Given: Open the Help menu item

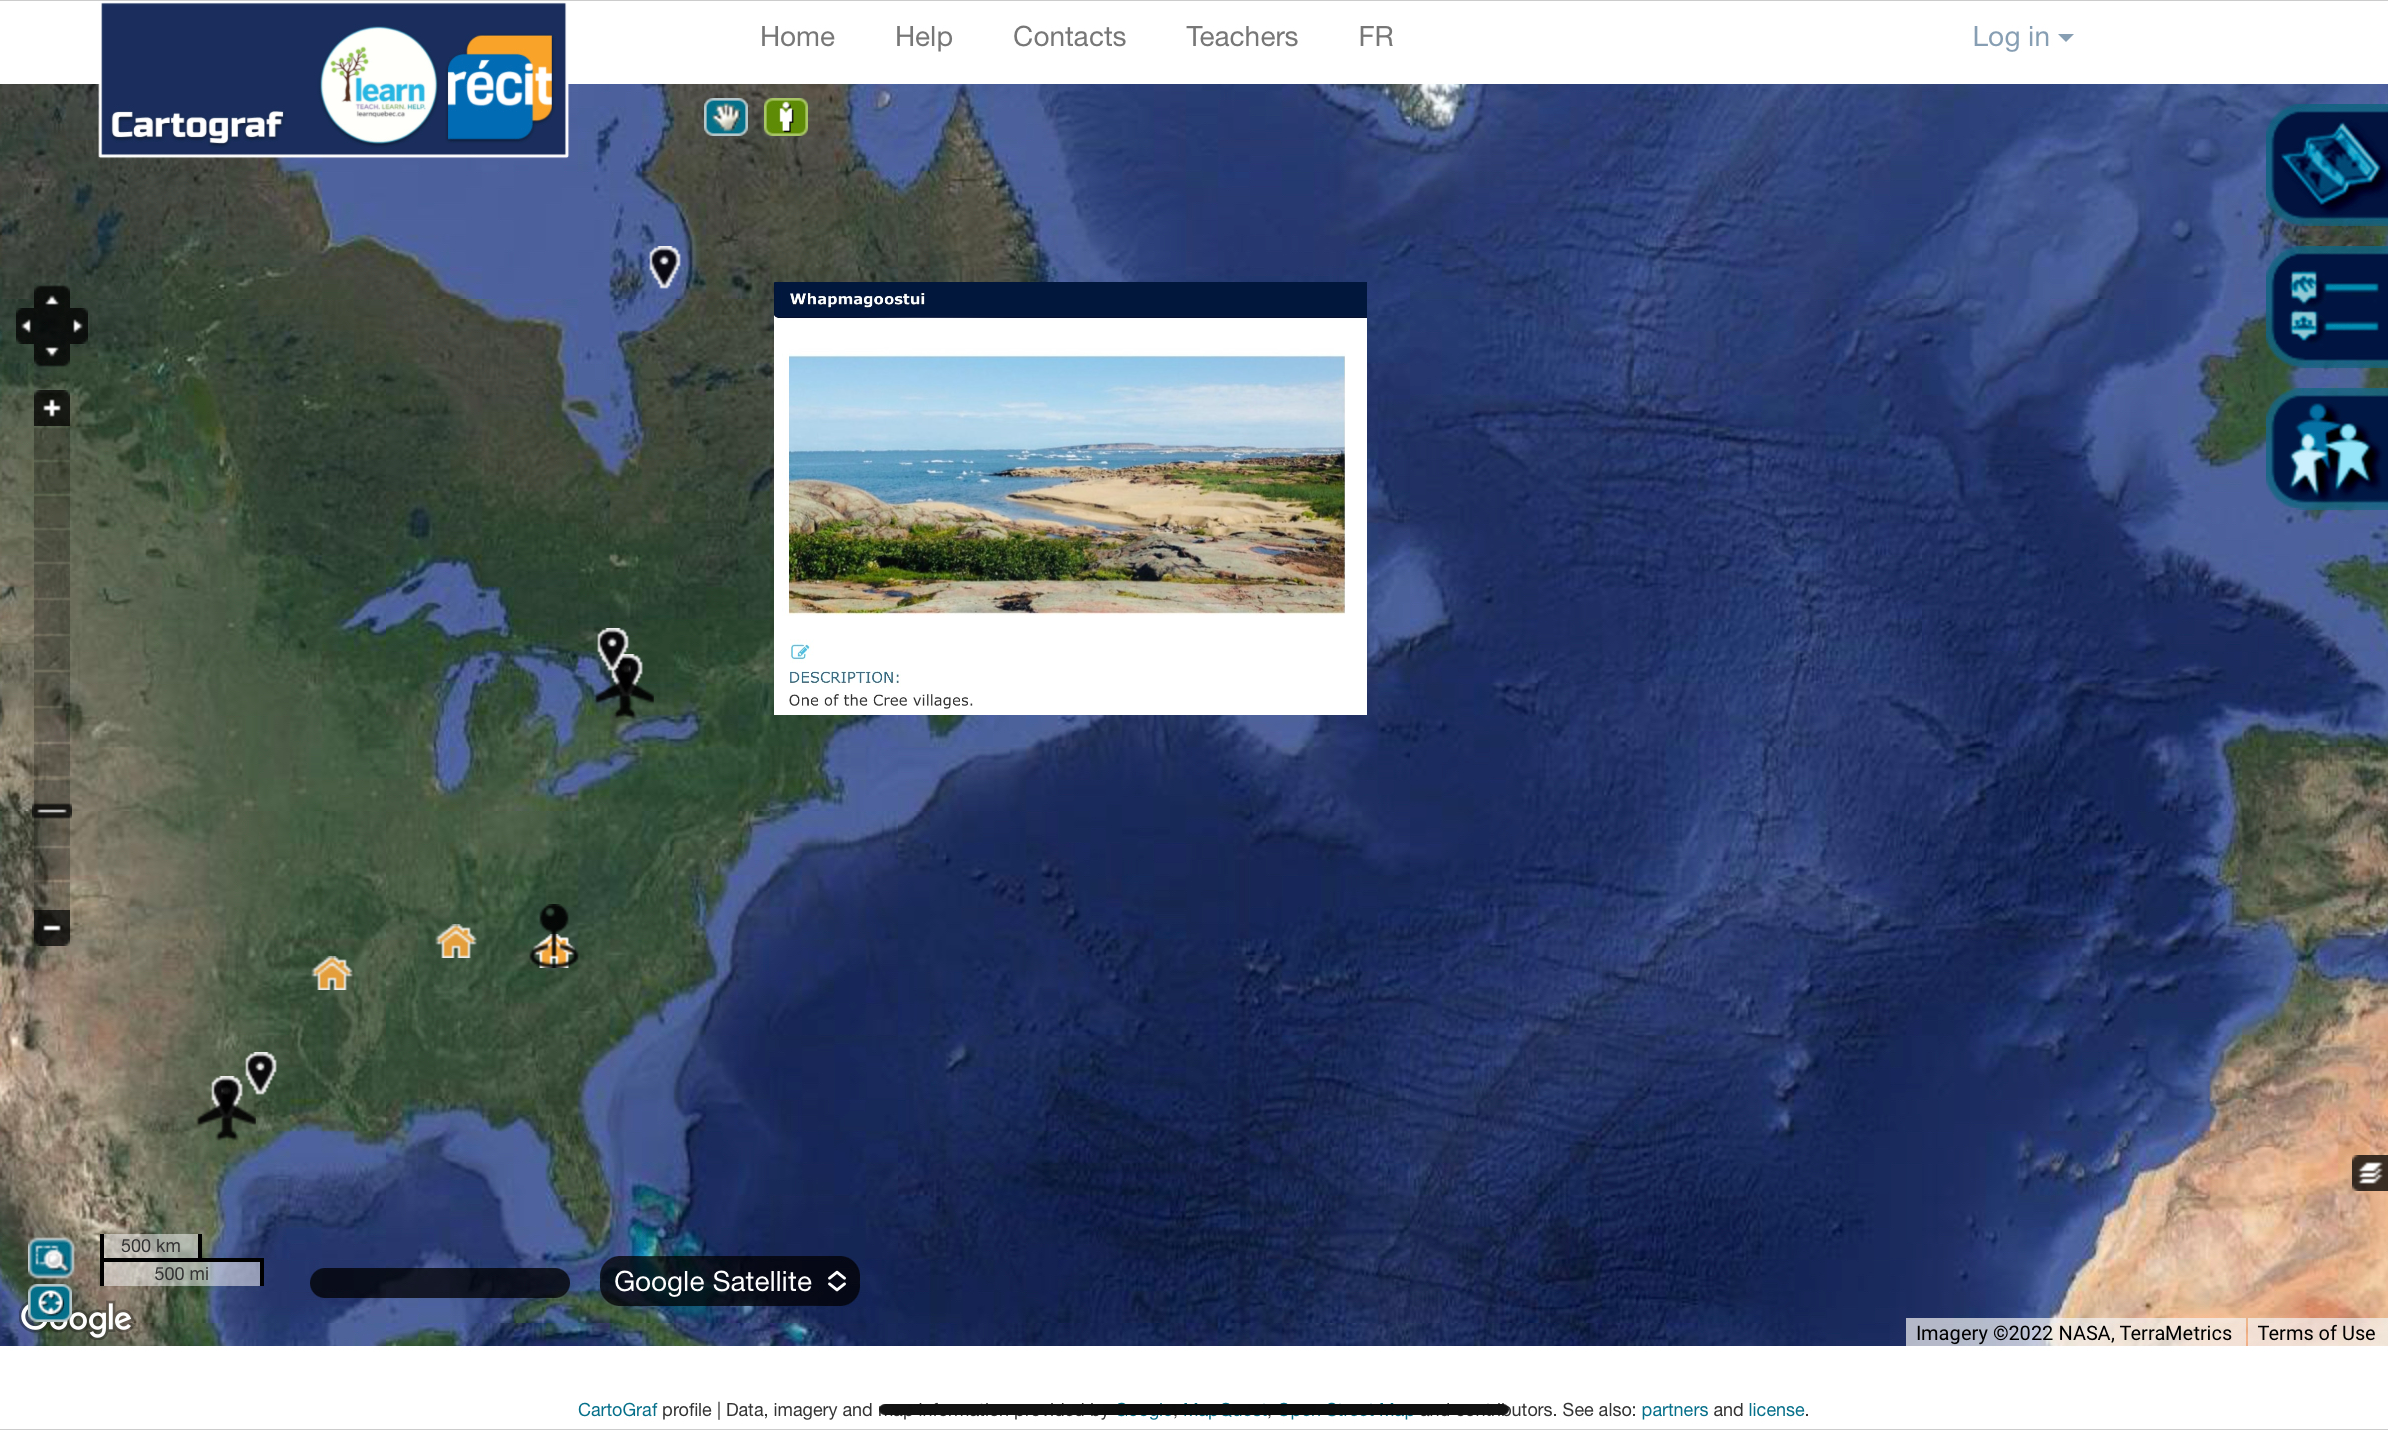Looking at the screenshot, I should [923, 37].
